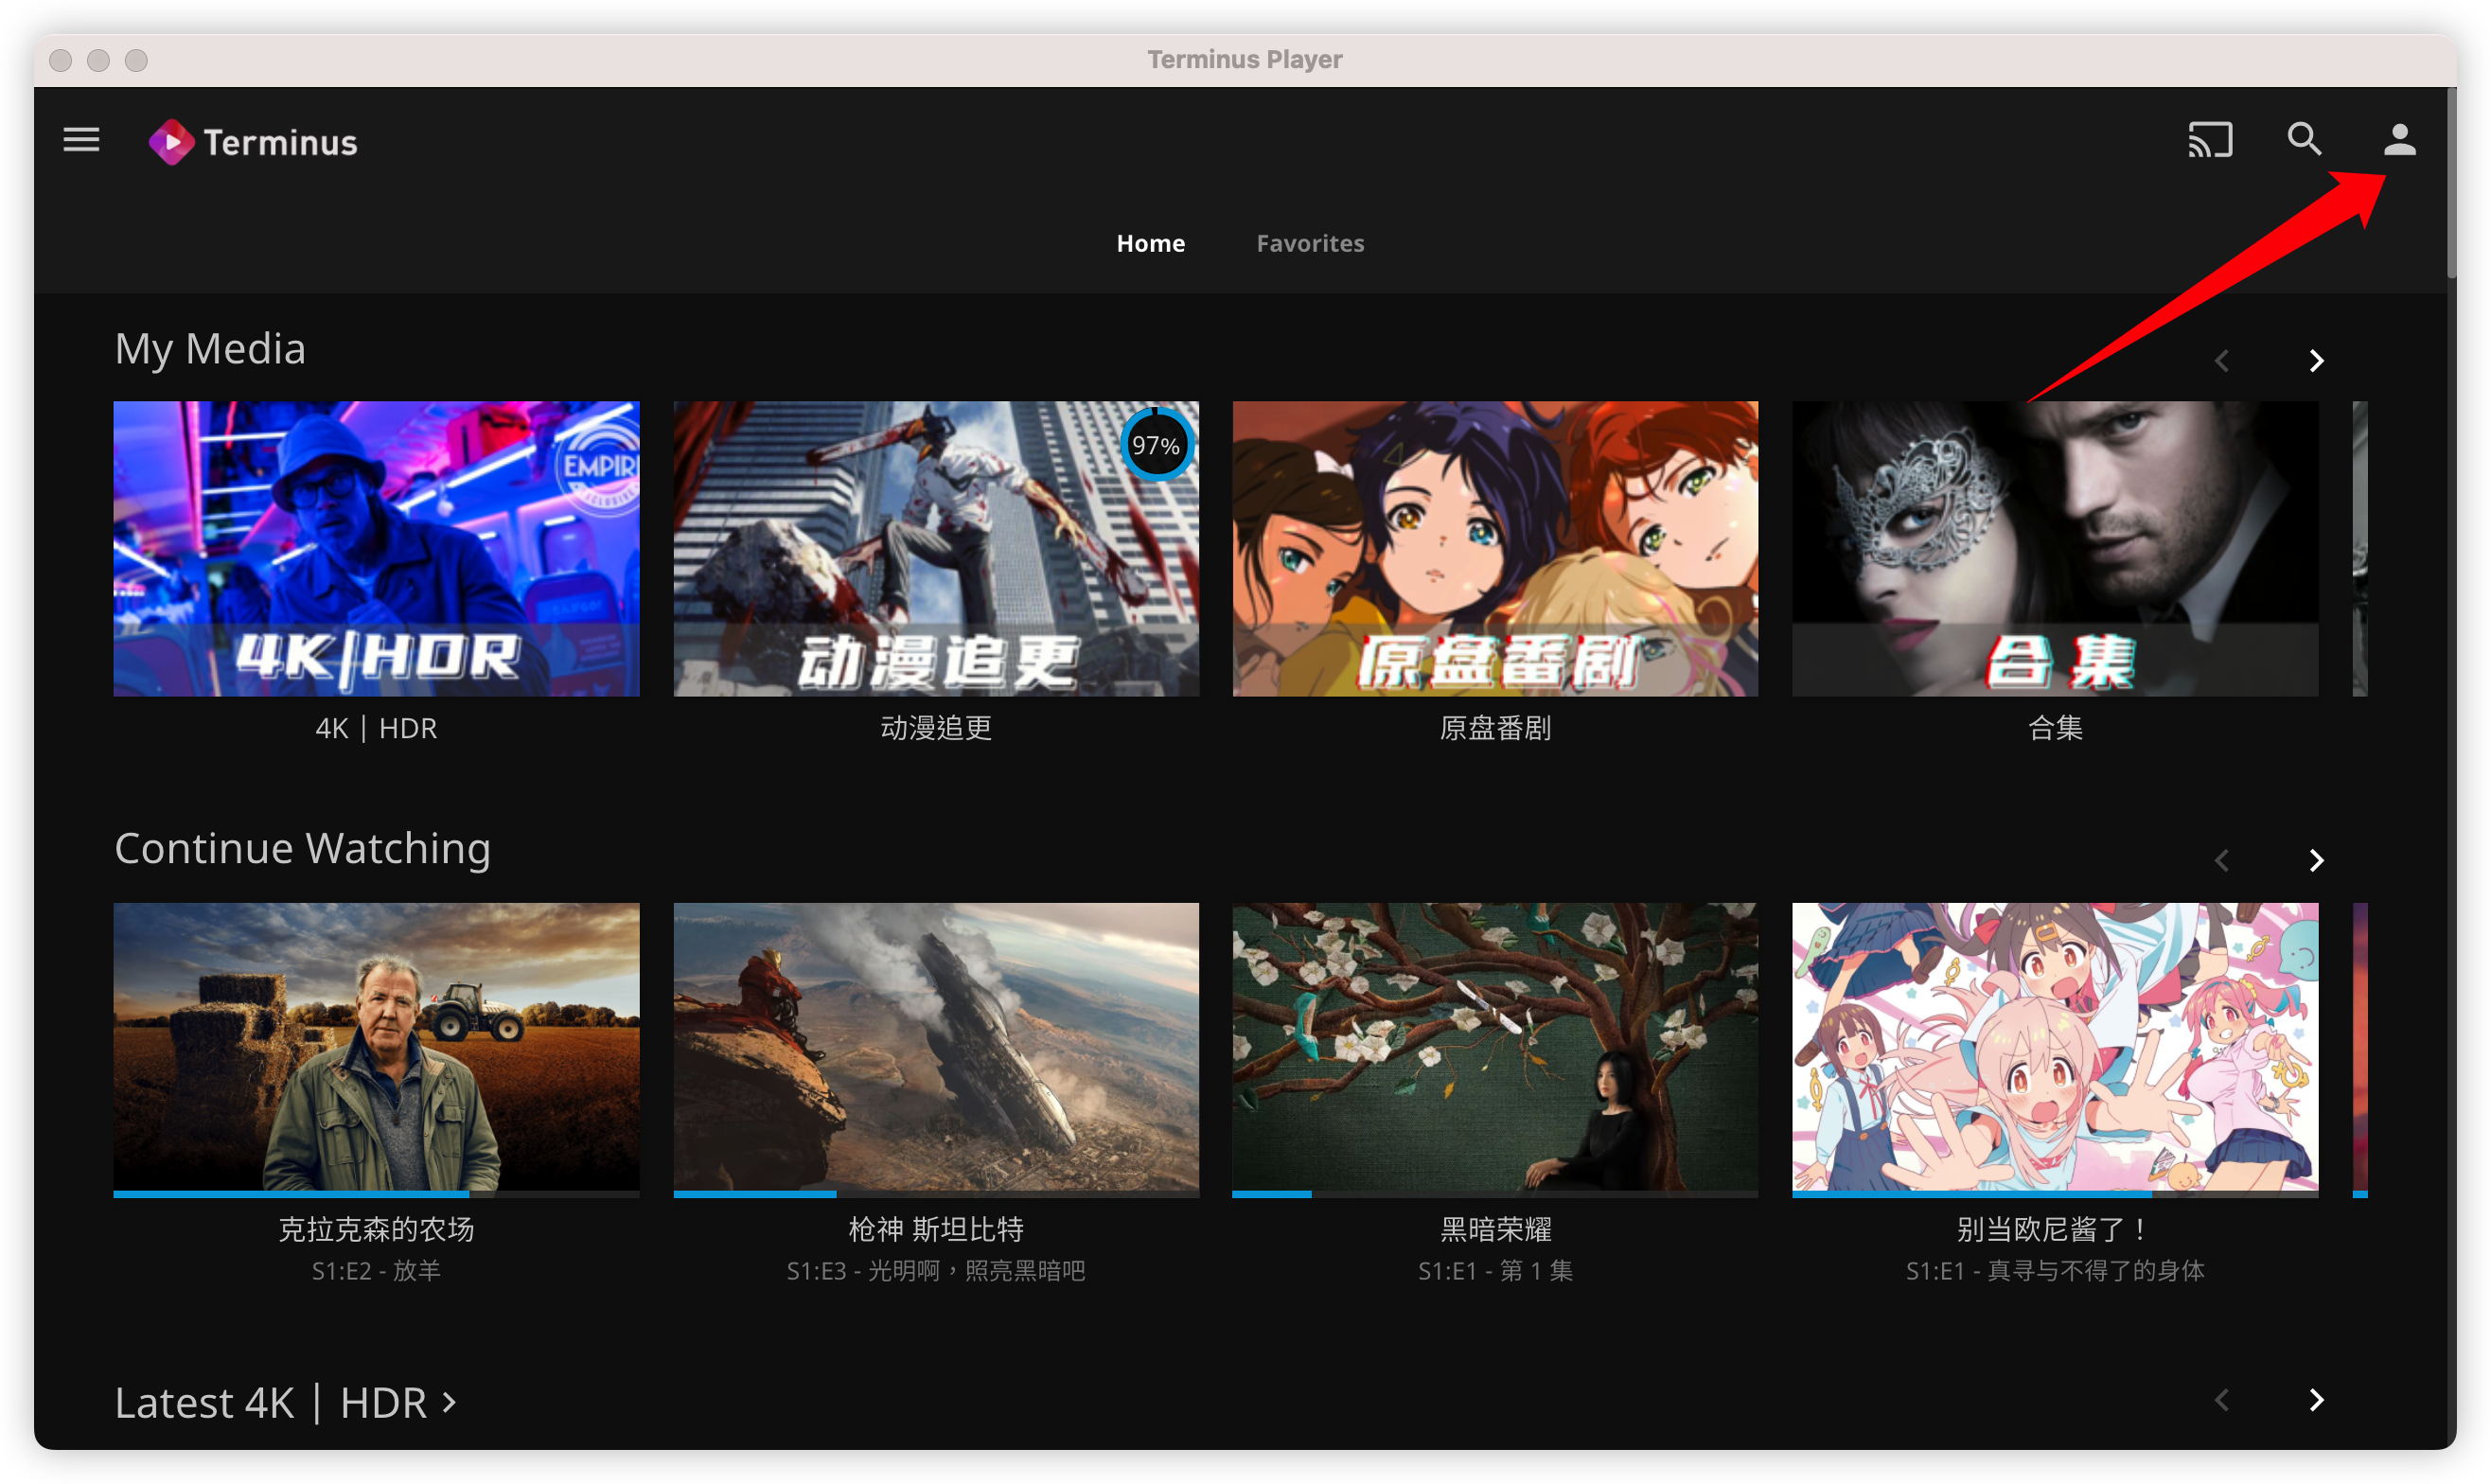Open the hamburger navigation menu
Viewport: 2491px width, 1484px height.
81,140
